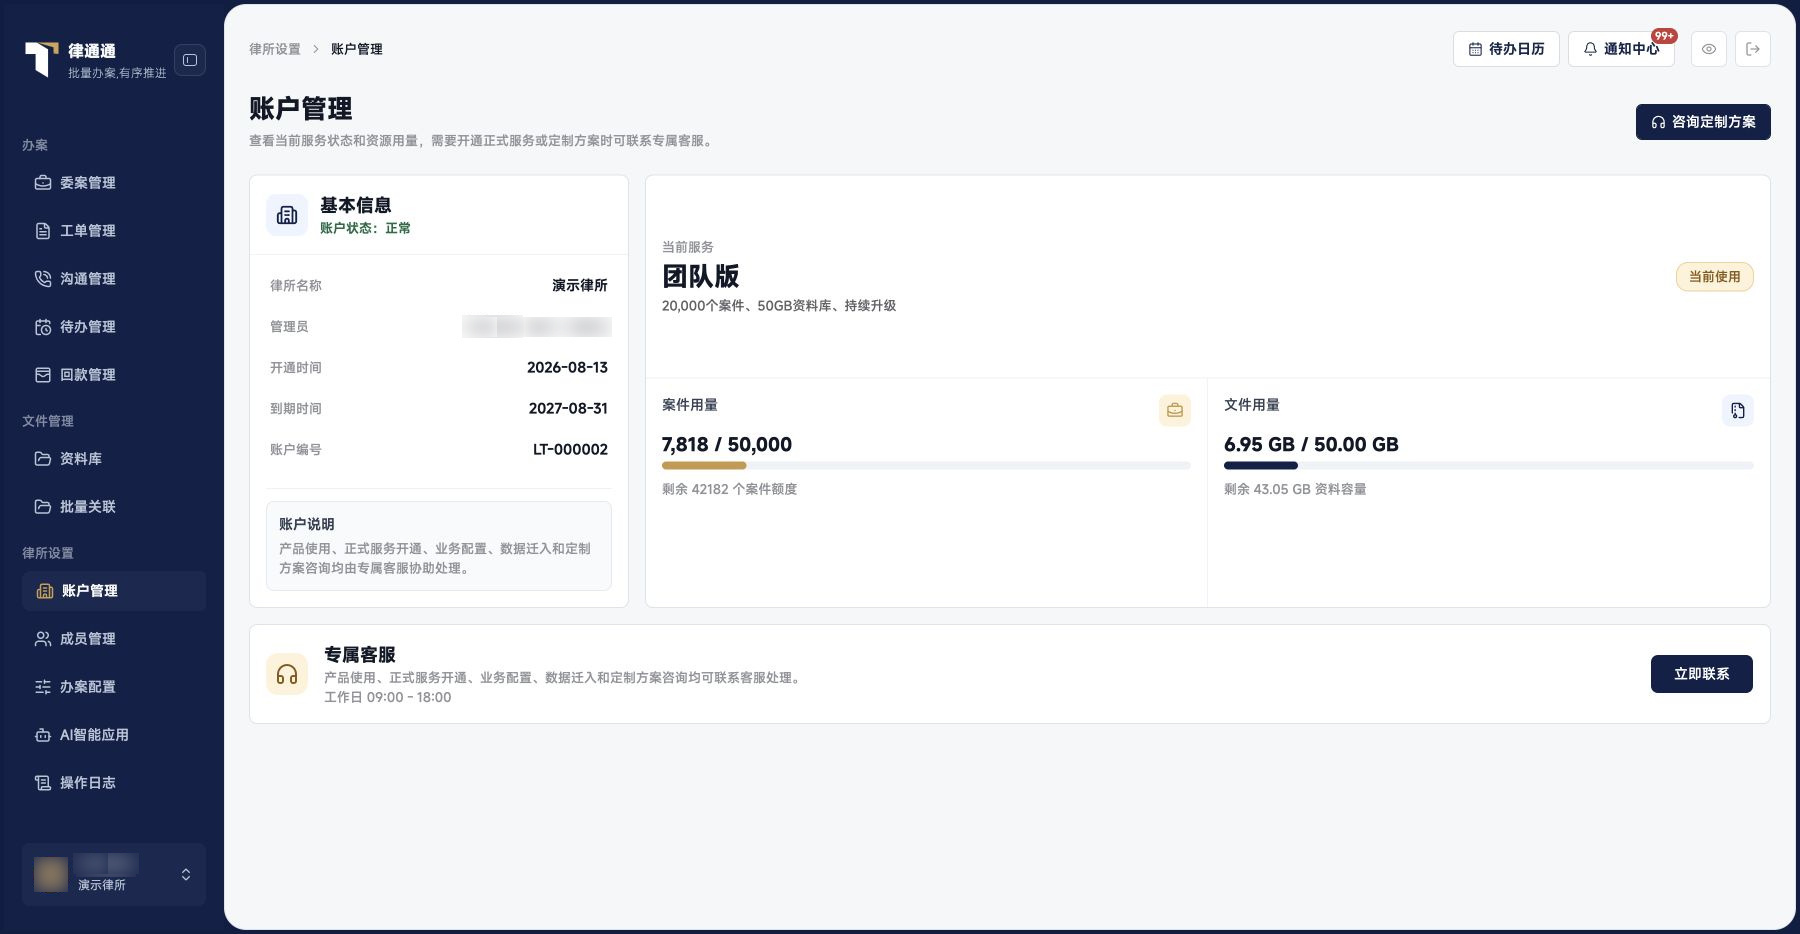Click the 99+ notification badge

point(1664,36)
